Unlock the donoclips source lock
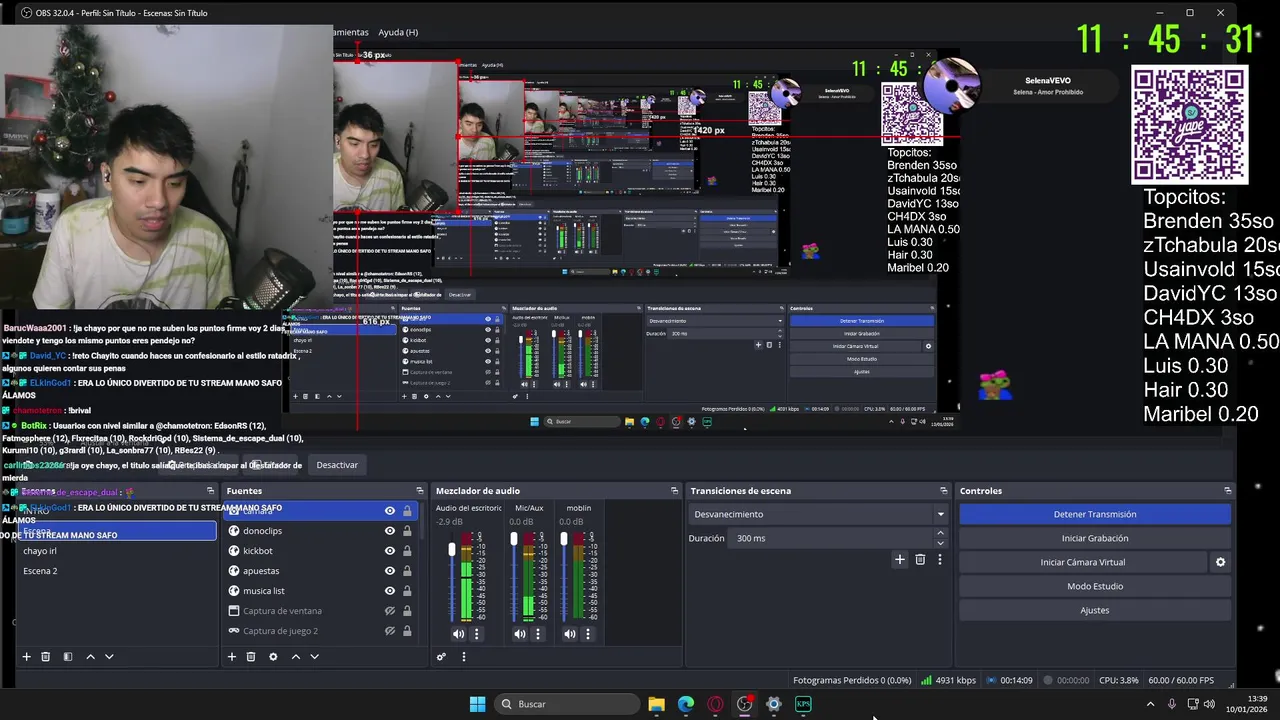The height and width of the screenshot is (720, 1280). (x=407, y=531)
